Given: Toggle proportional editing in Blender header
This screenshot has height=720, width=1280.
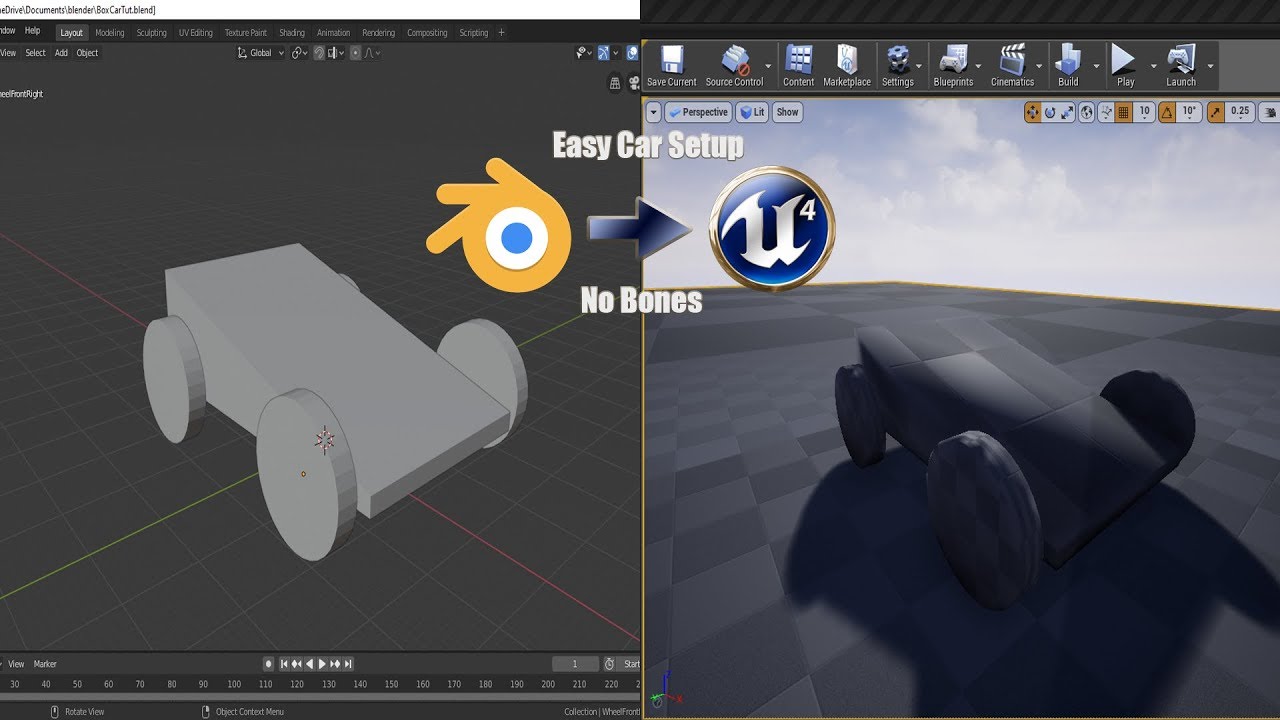Looking at the screenshot, I should coord(355,53).
